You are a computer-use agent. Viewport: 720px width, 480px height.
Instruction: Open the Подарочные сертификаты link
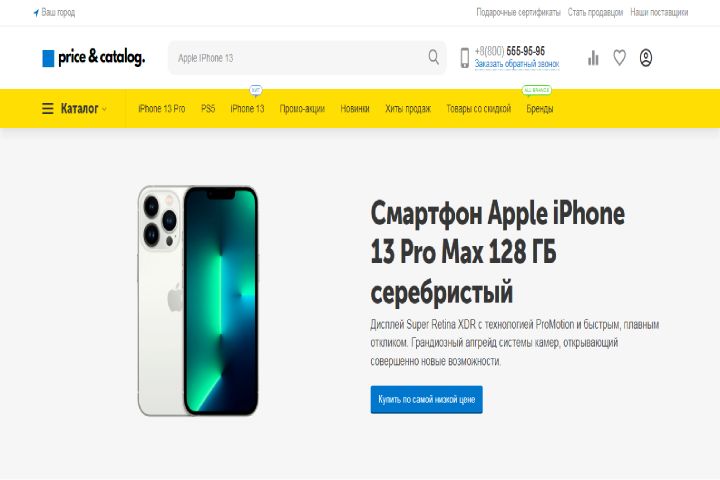(518, 12)
